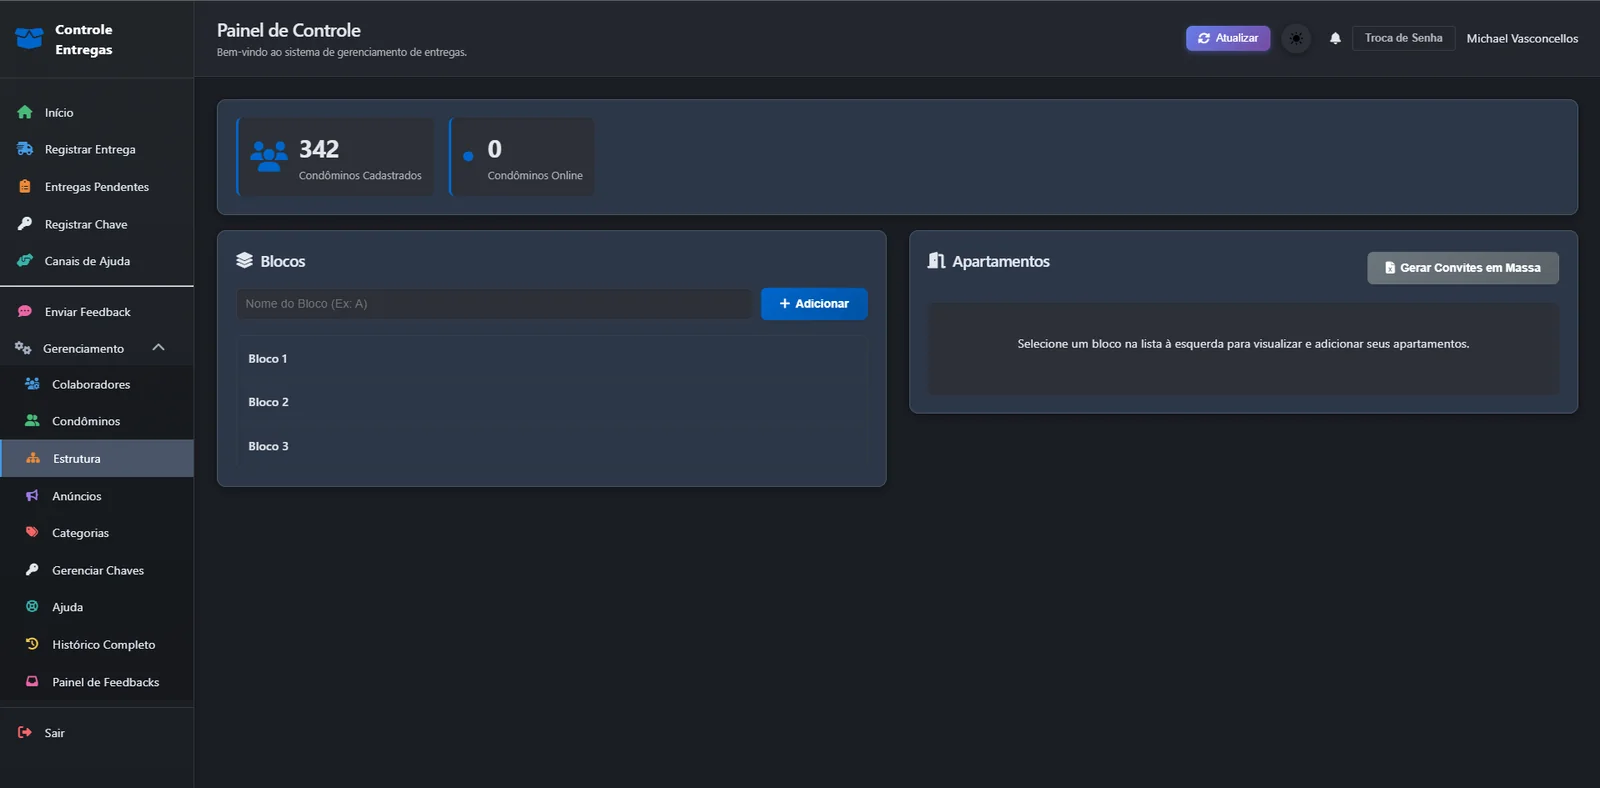Click the Painel de Feedbacks inbox icon

[x=32, y=682]
